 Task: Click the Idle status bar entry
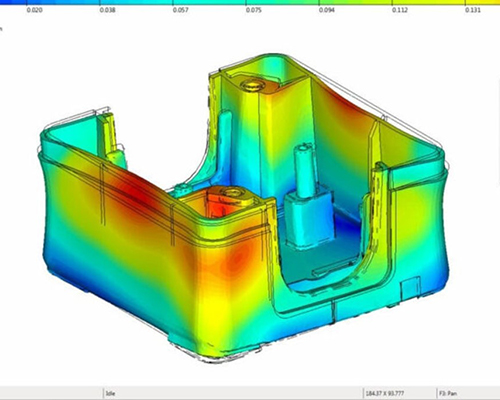click(111, 394)
